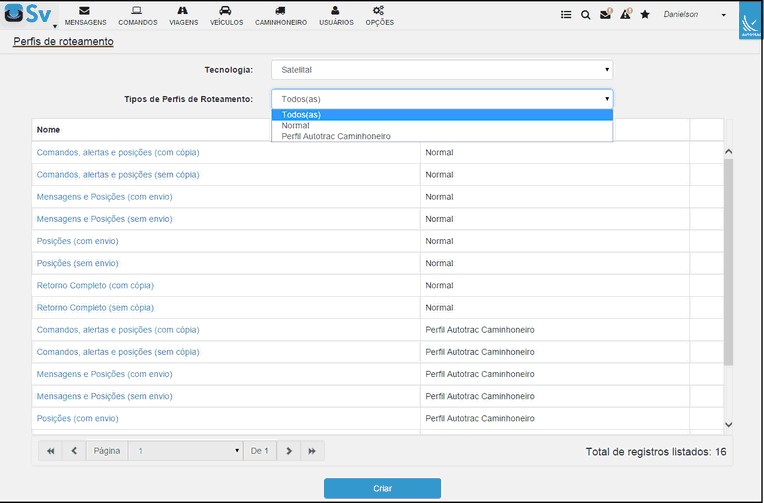Open Normal profile Mensagens e Posições (sem envio)
The width and height of the screenshot is (764, 503).
(x=104, y=219)
